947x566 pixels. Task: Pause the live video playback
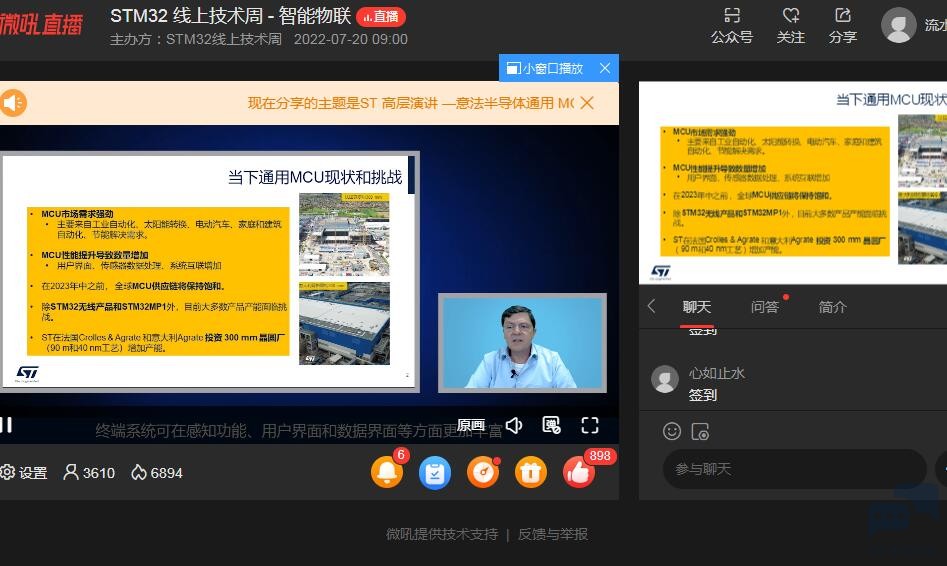pyautogui.click(x=6, y=425)
